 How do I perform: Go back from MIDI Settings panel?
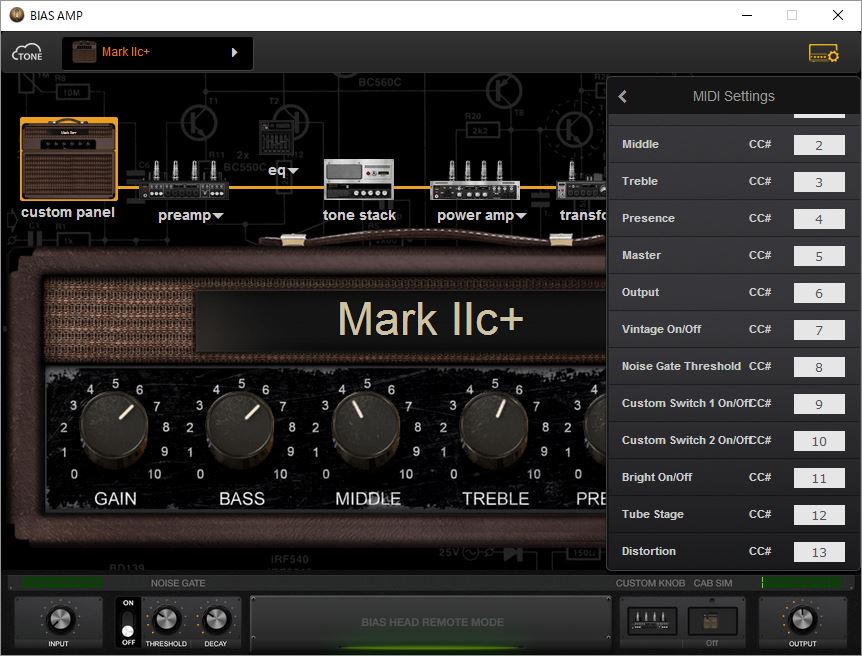point(622,96)
